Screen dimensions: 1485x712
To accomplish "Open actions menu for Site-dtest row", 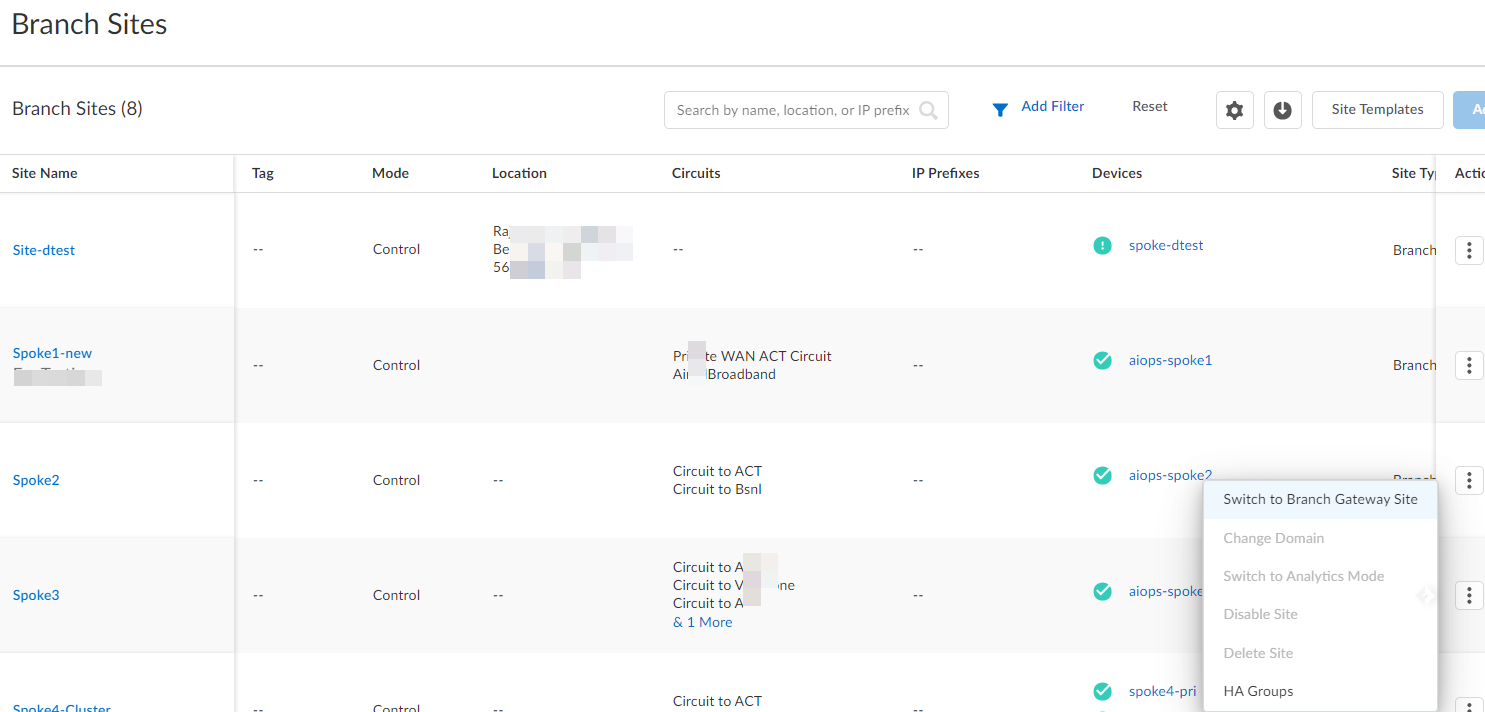I will pyautogui.click(x=1468, y=250).
